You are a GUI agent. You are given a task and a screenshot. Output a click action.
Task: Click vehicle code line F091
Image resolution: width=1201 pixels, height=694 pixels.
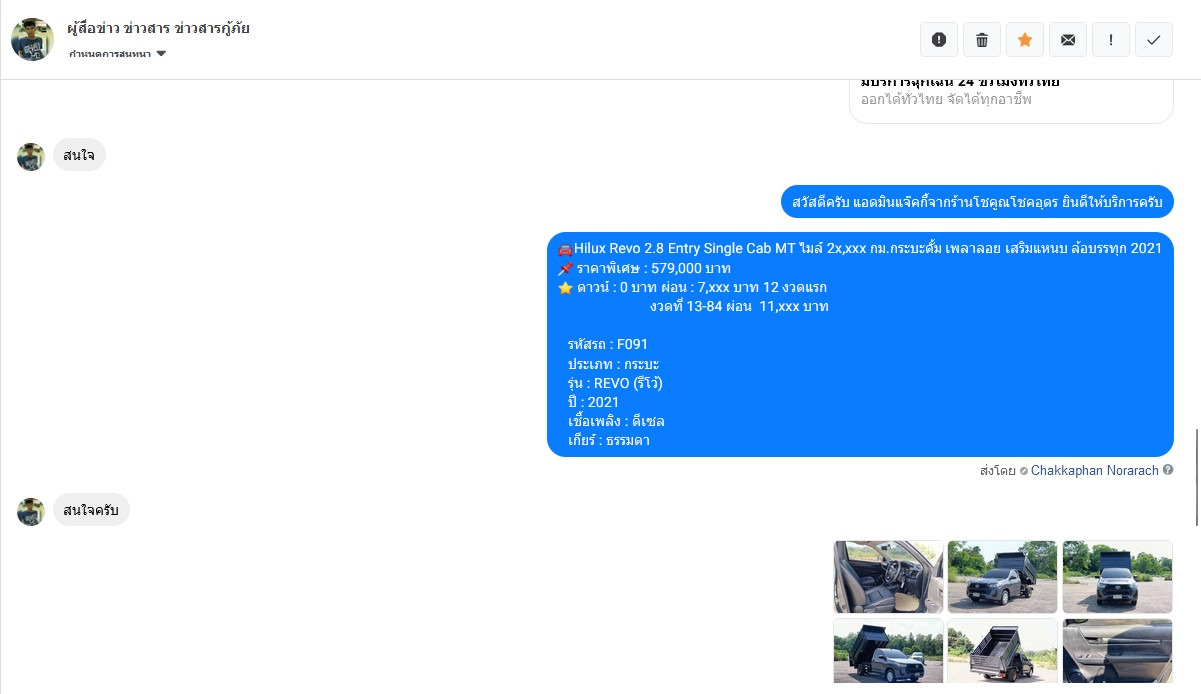pos(608,345)
